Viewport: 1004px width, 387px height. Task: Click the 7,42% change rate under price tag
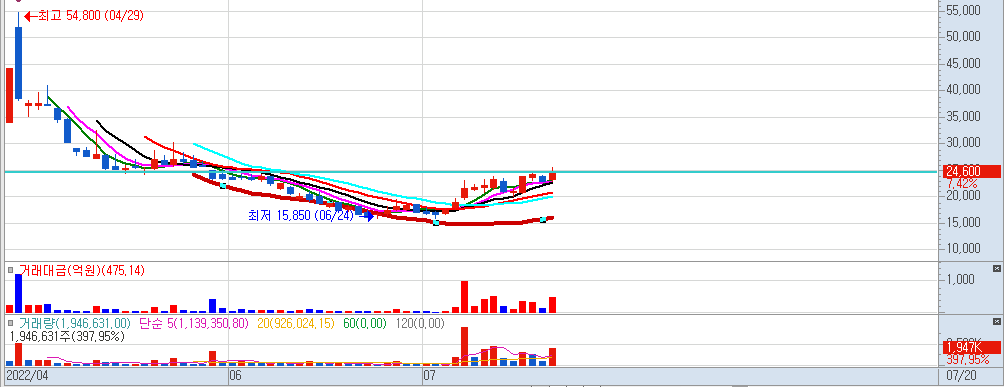(x=962, y=183)
